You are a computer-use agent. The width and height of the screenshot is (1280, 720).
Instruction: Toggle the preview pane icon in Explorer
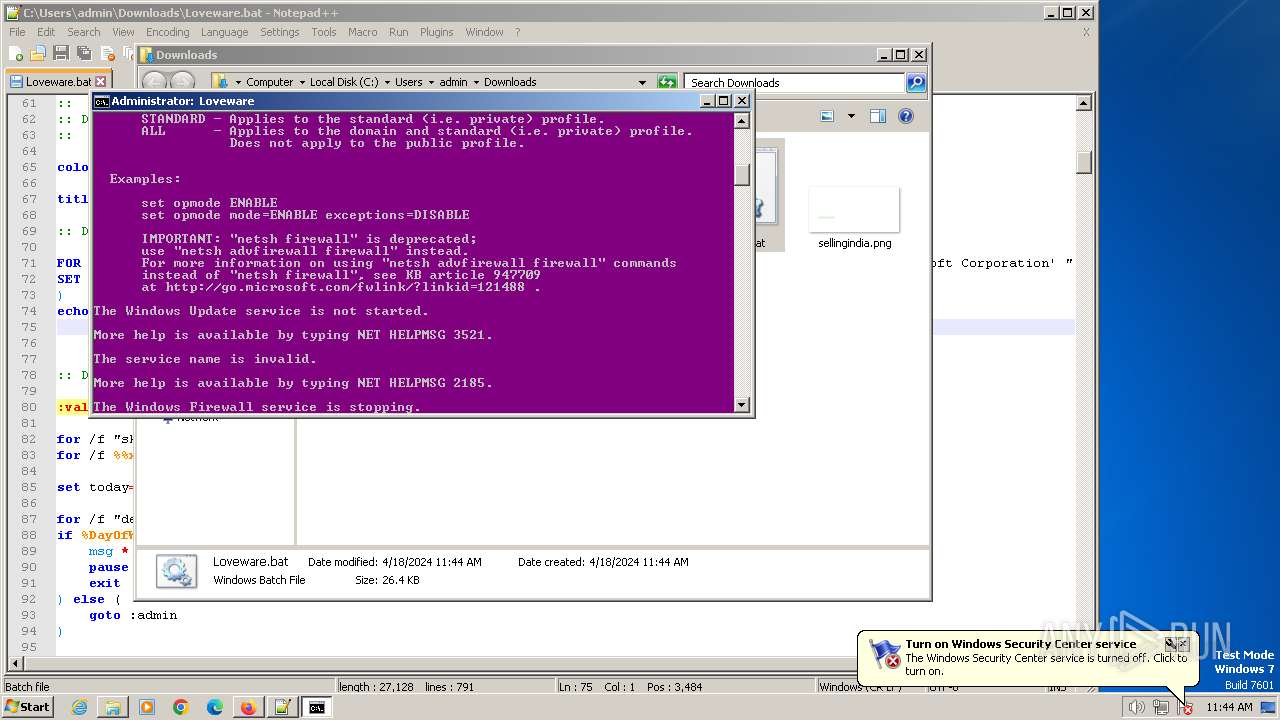coord(878,116)
